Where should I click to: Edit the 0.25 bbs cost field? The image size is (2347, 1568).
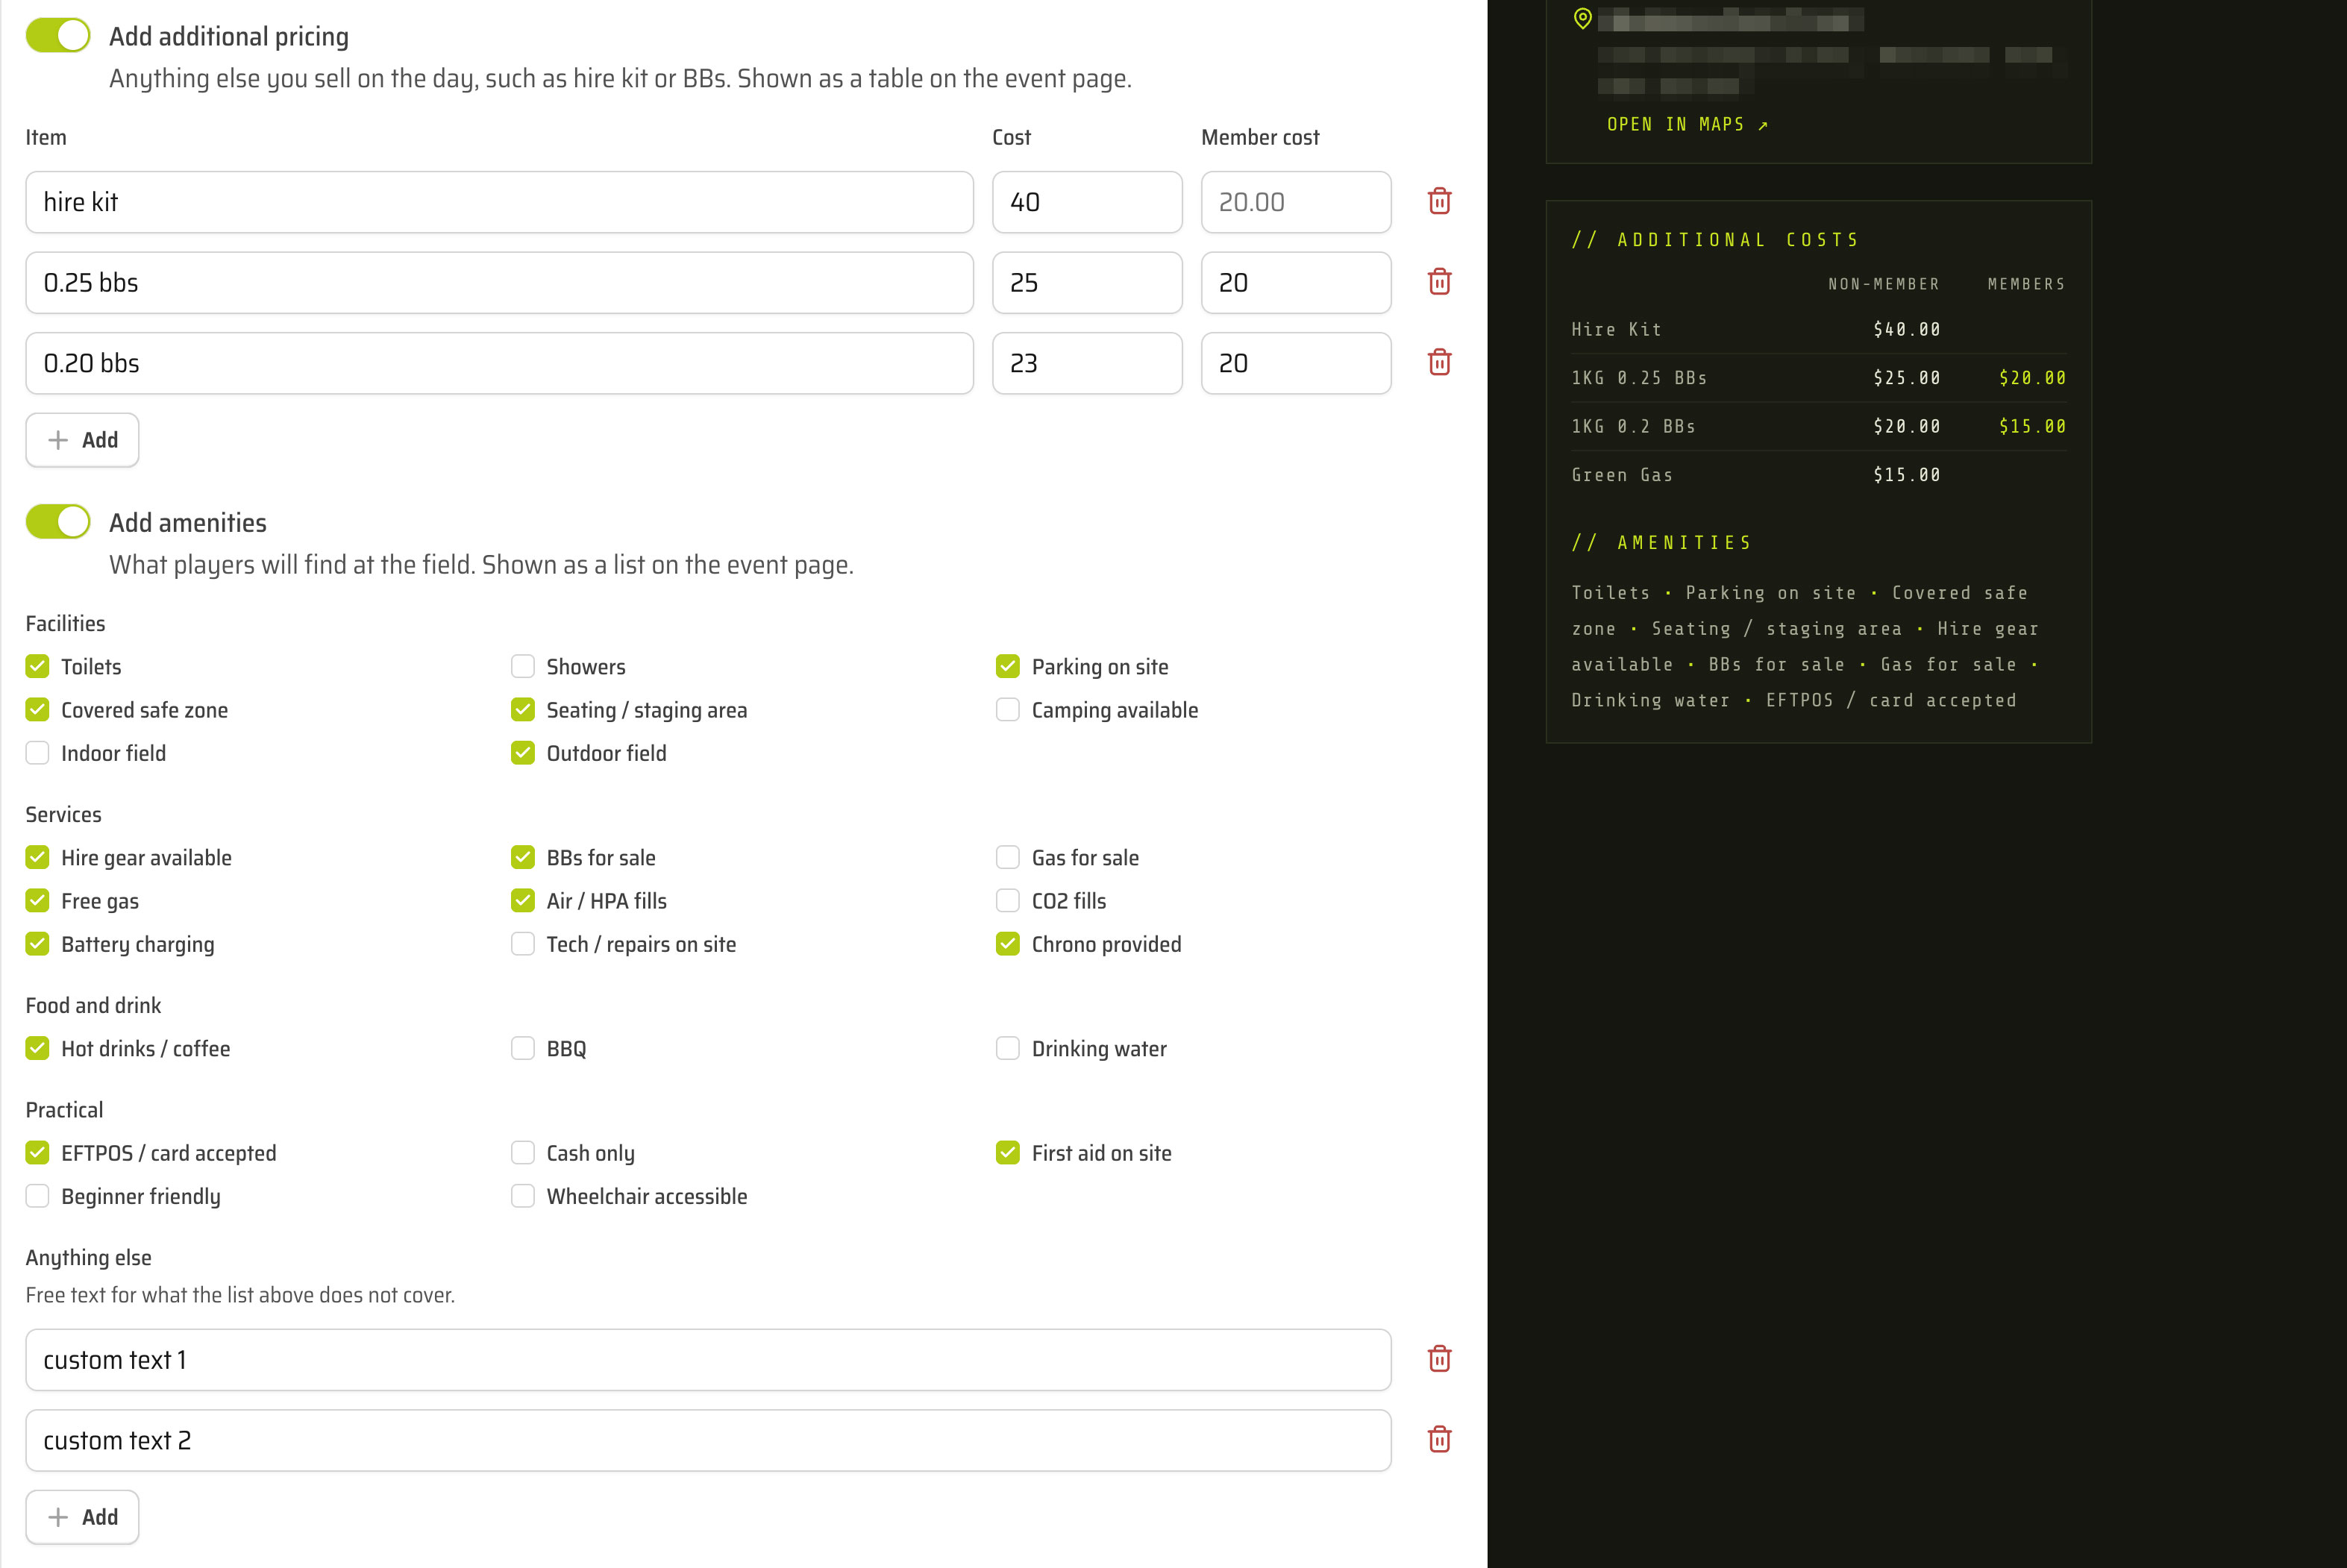click(x=1087, y=283)
